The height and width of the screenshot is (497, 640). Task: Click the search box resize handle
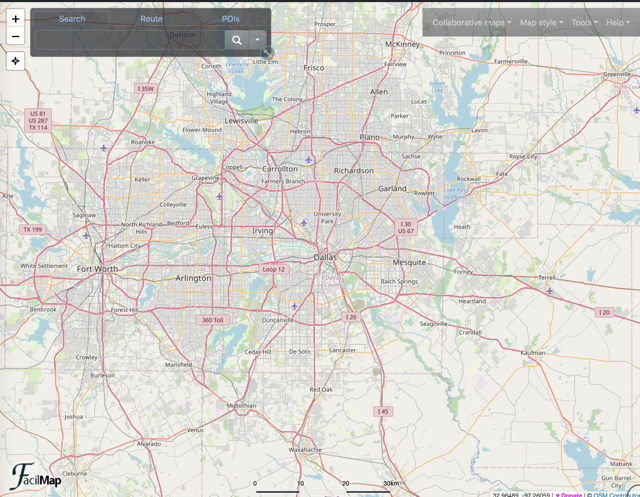pyautogui.click(x=267, y=53)
